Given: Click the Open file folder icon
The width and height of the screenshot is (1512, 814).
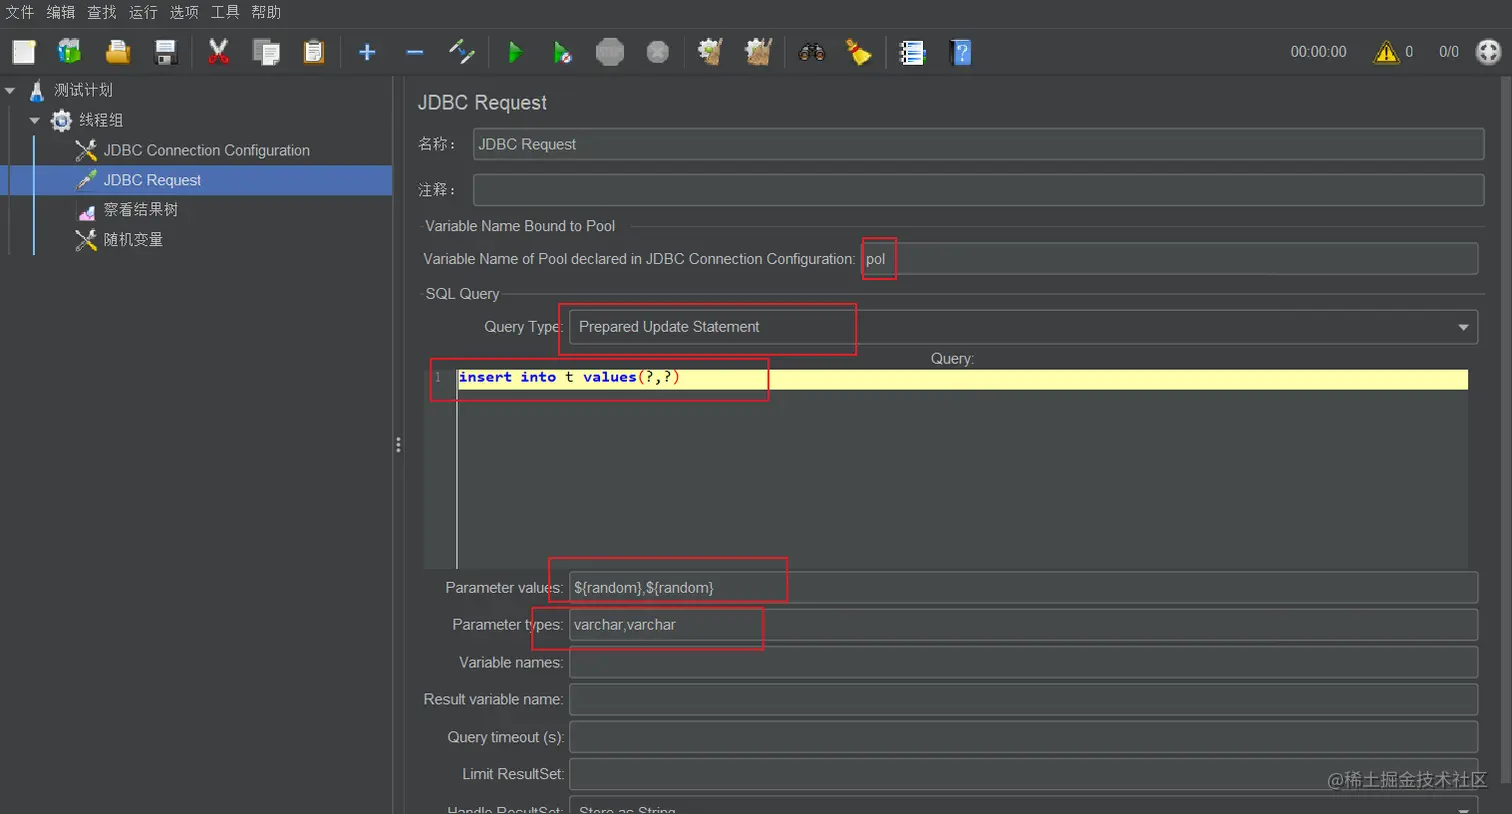Looking at the screenshot, I should coord(118,52).
